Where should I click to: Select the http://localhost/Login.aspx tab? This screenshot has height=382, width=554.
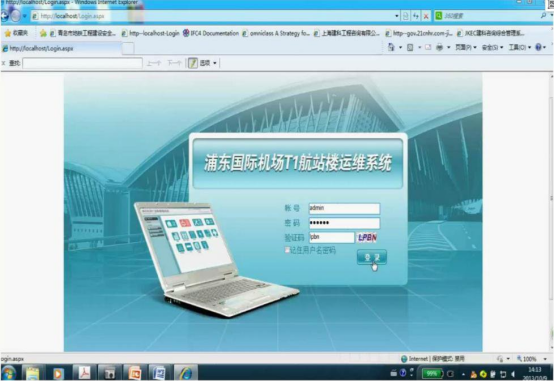point(61,48)
